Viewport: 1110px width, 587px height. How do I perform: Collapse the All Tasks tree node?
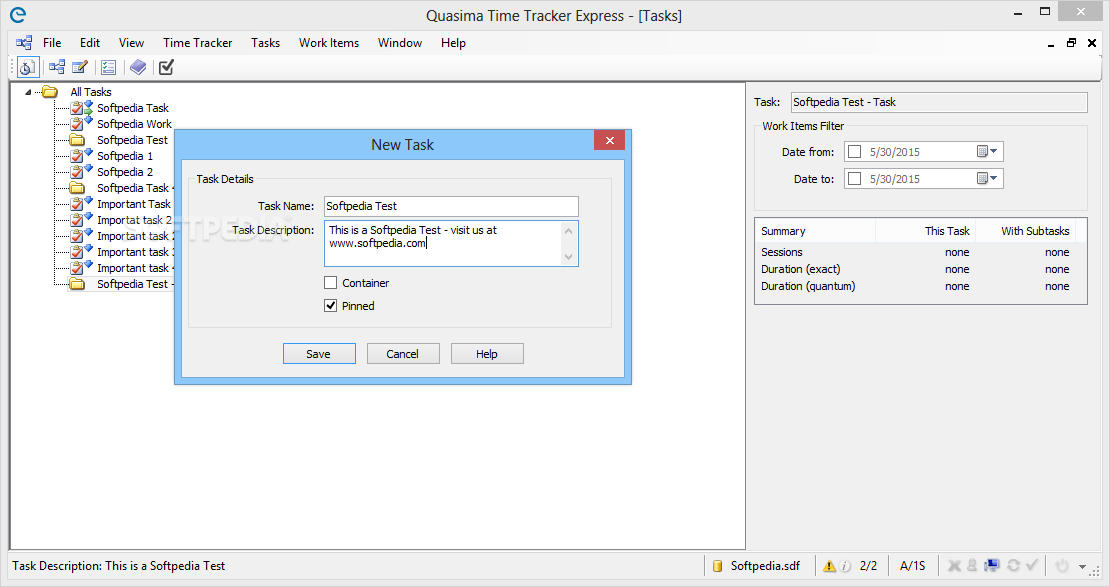pyautogui.click(x=28, y=92)
